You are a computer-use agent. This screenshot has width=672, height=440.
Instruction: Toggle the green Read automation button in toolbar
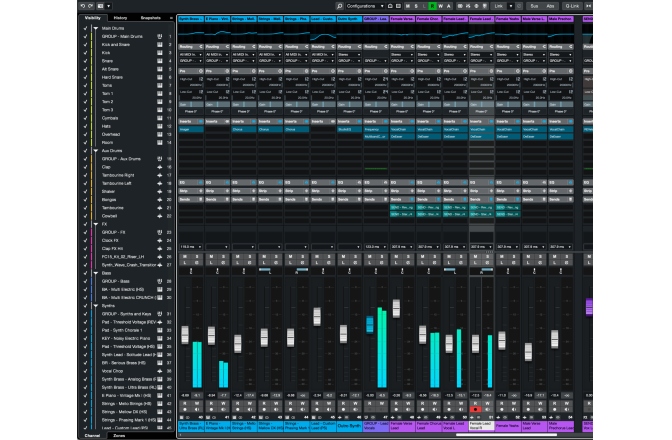(435, 5)
